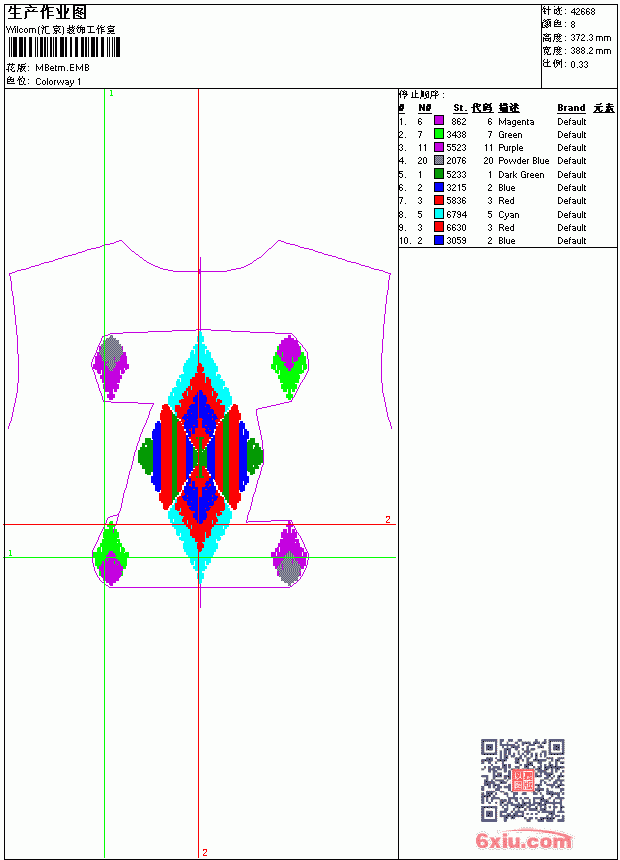Viewport: 620px width, 860px height.
Task: Click the width value 388.2 mm
Action: tap(590, 51)
